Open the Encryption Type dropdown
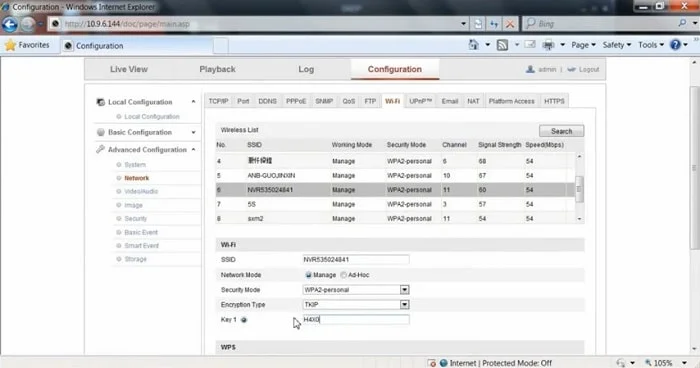Image resolution: width=700 pixels, height=368 pixels. (404, 305)
